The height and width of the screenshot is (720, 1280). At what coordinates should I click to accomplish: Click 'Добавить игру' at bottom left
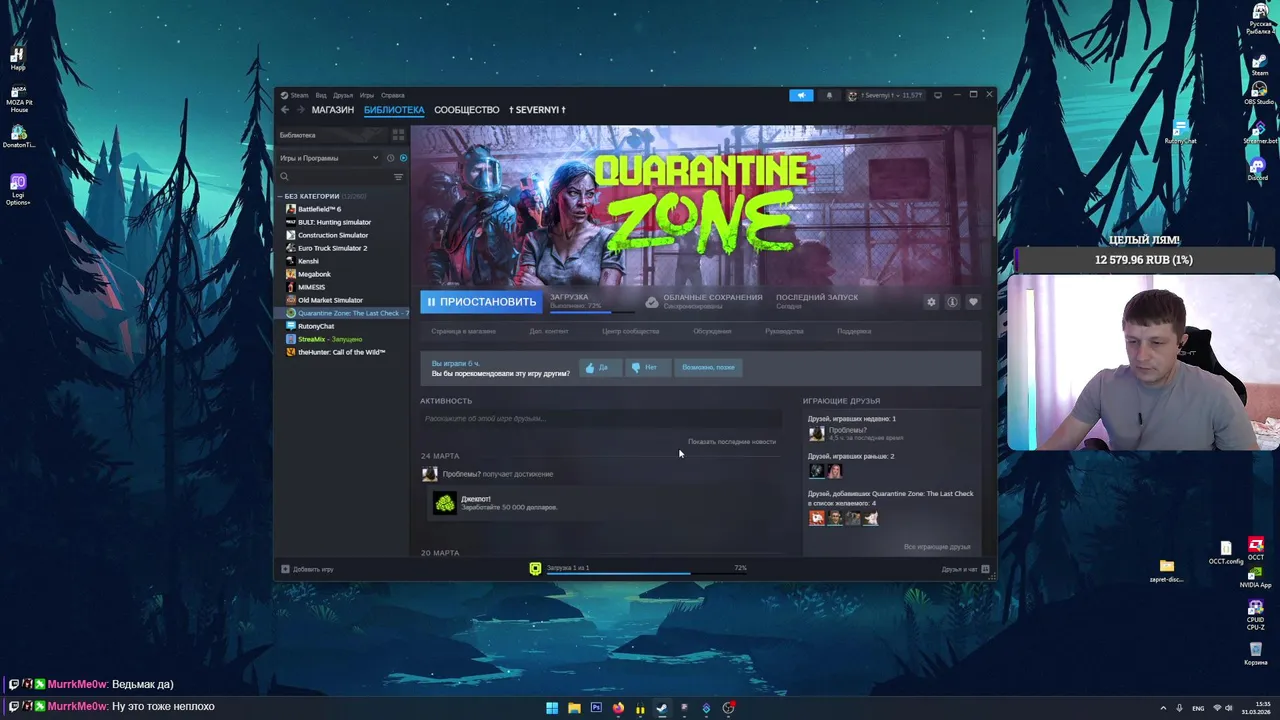[307, 569]
